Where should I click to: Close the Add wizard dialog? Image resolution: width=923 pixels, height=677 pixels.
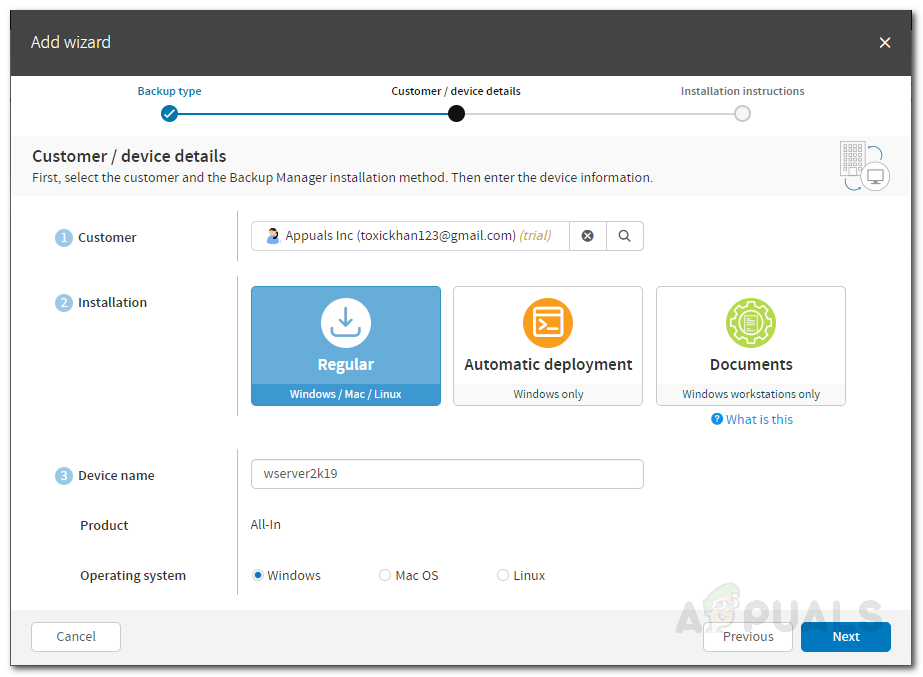click(884, 42)
